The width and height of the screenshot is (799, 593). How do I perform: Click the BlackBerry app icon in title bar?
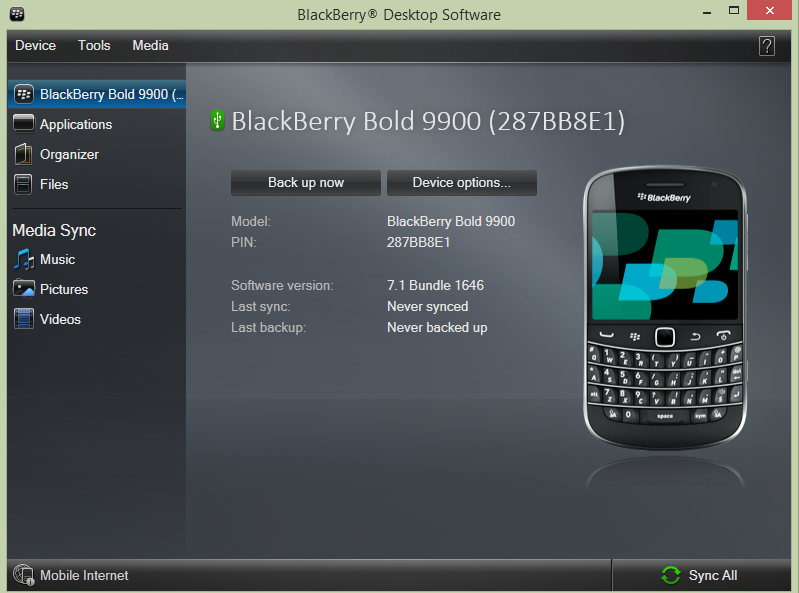tap(17, 14)
